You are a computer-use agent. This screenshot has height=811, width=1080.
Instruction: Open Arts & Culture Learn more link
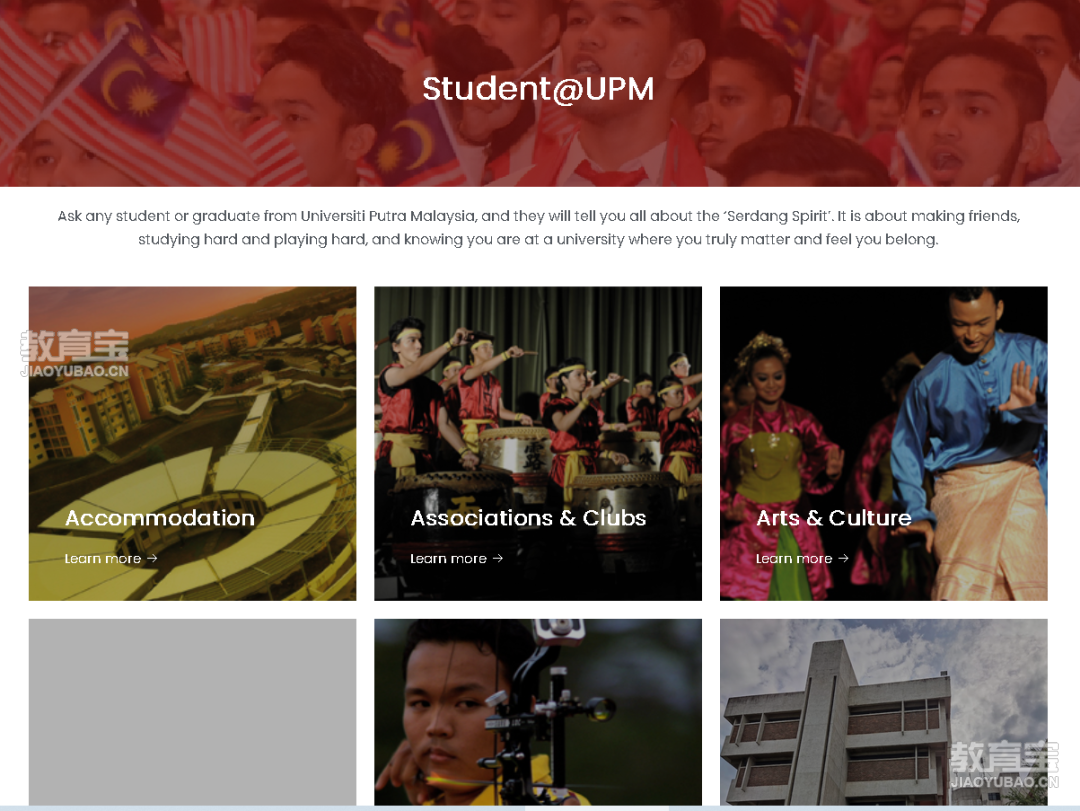click(x=802, y=558)
